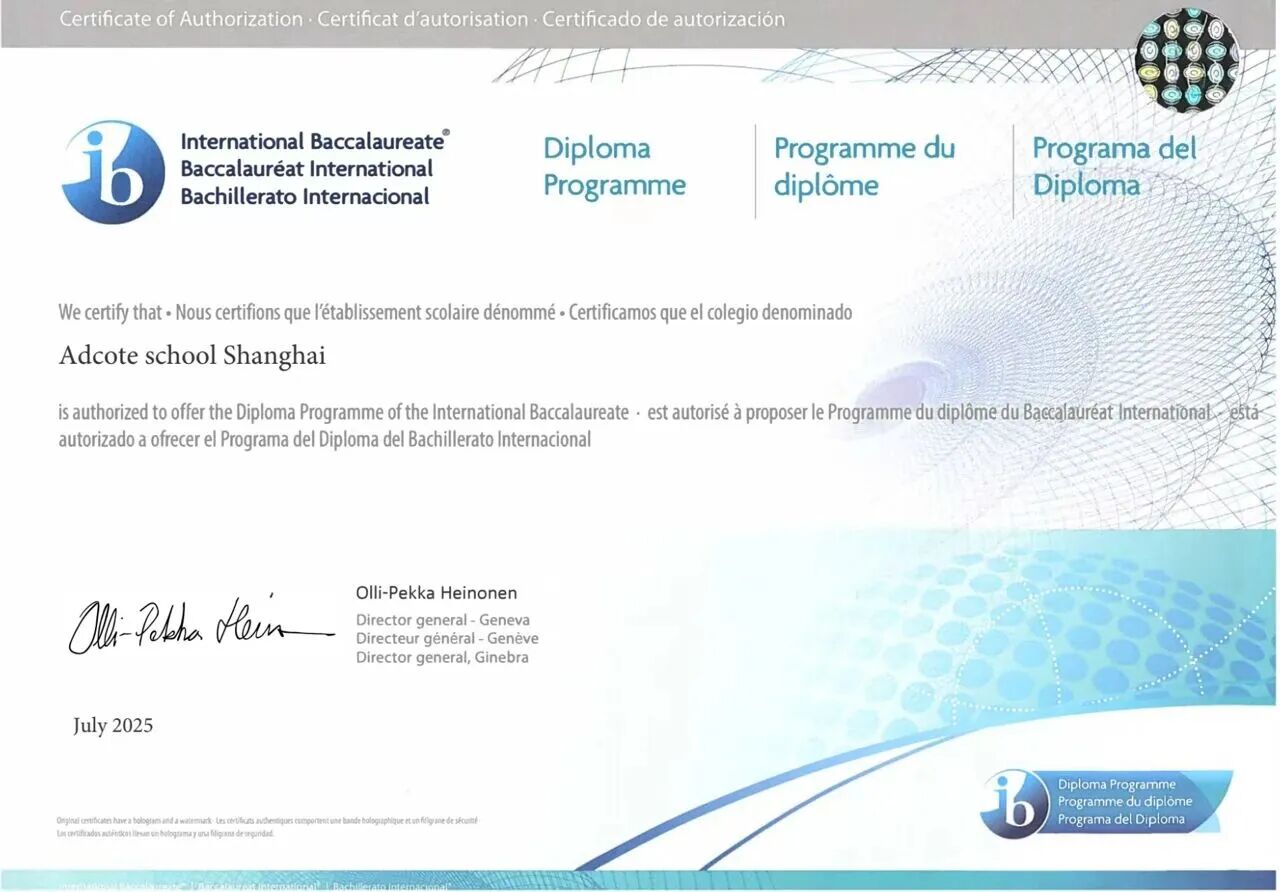
Task: Click the 'July 2025' date
Action: [113, 725]
